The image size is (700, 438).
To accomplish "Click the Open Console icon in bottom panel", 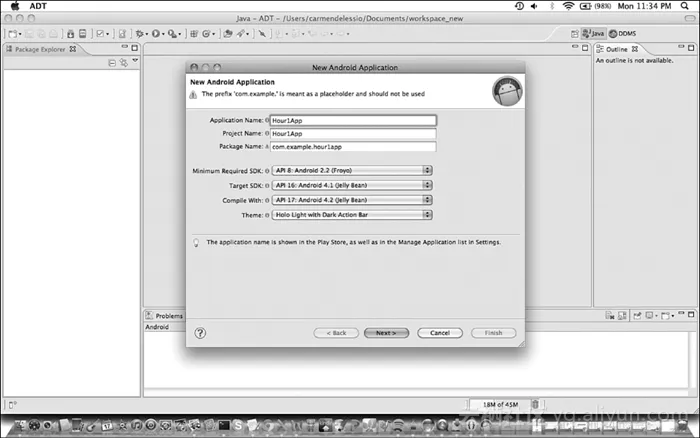I will coord(666,316).
